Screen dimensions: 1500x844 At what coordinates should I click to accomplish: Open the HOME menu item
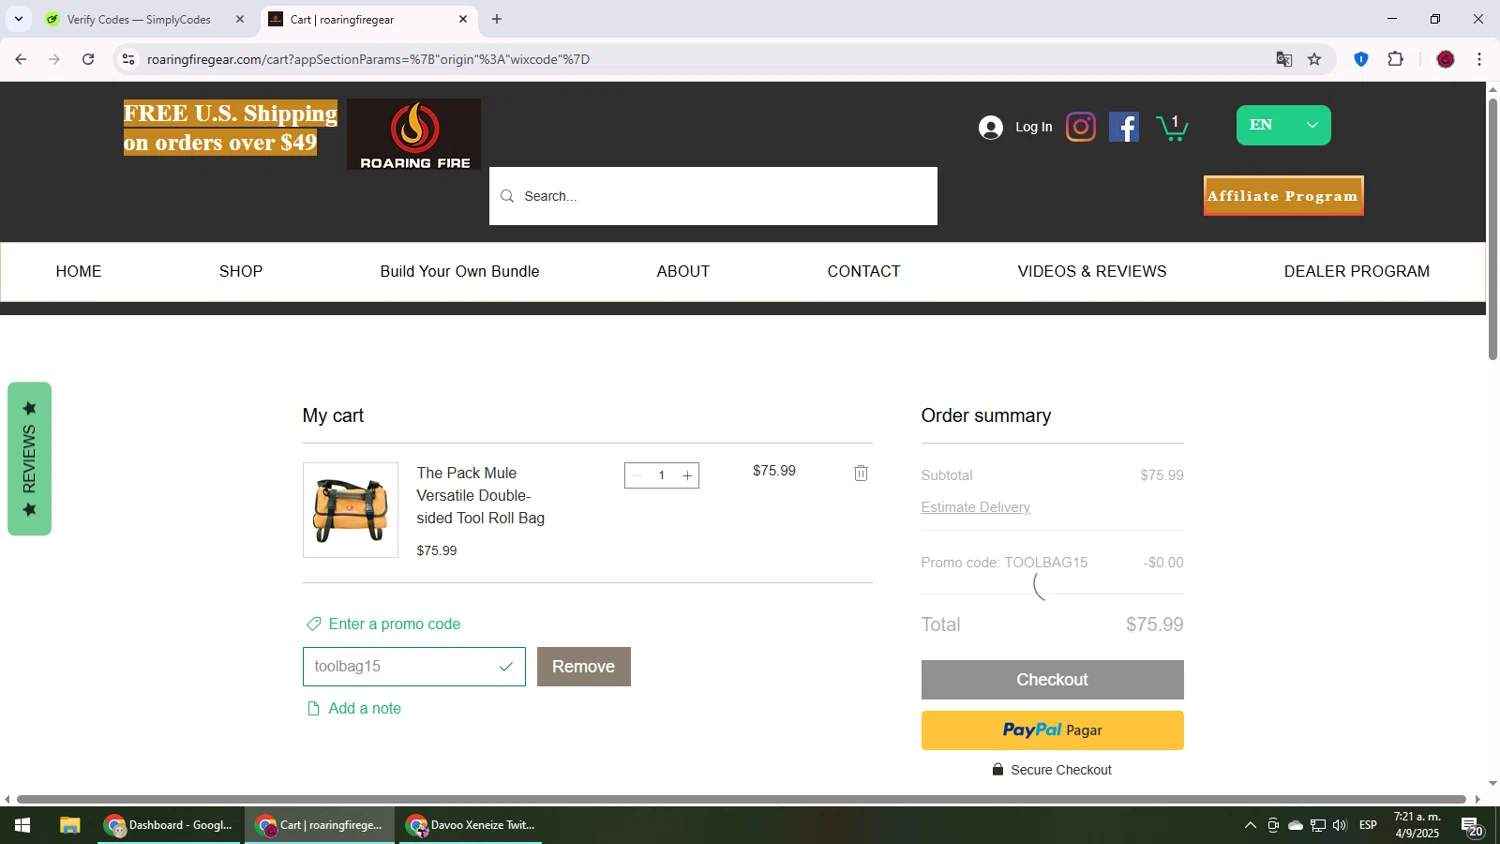pyautogui.click(x=79, y=271)
